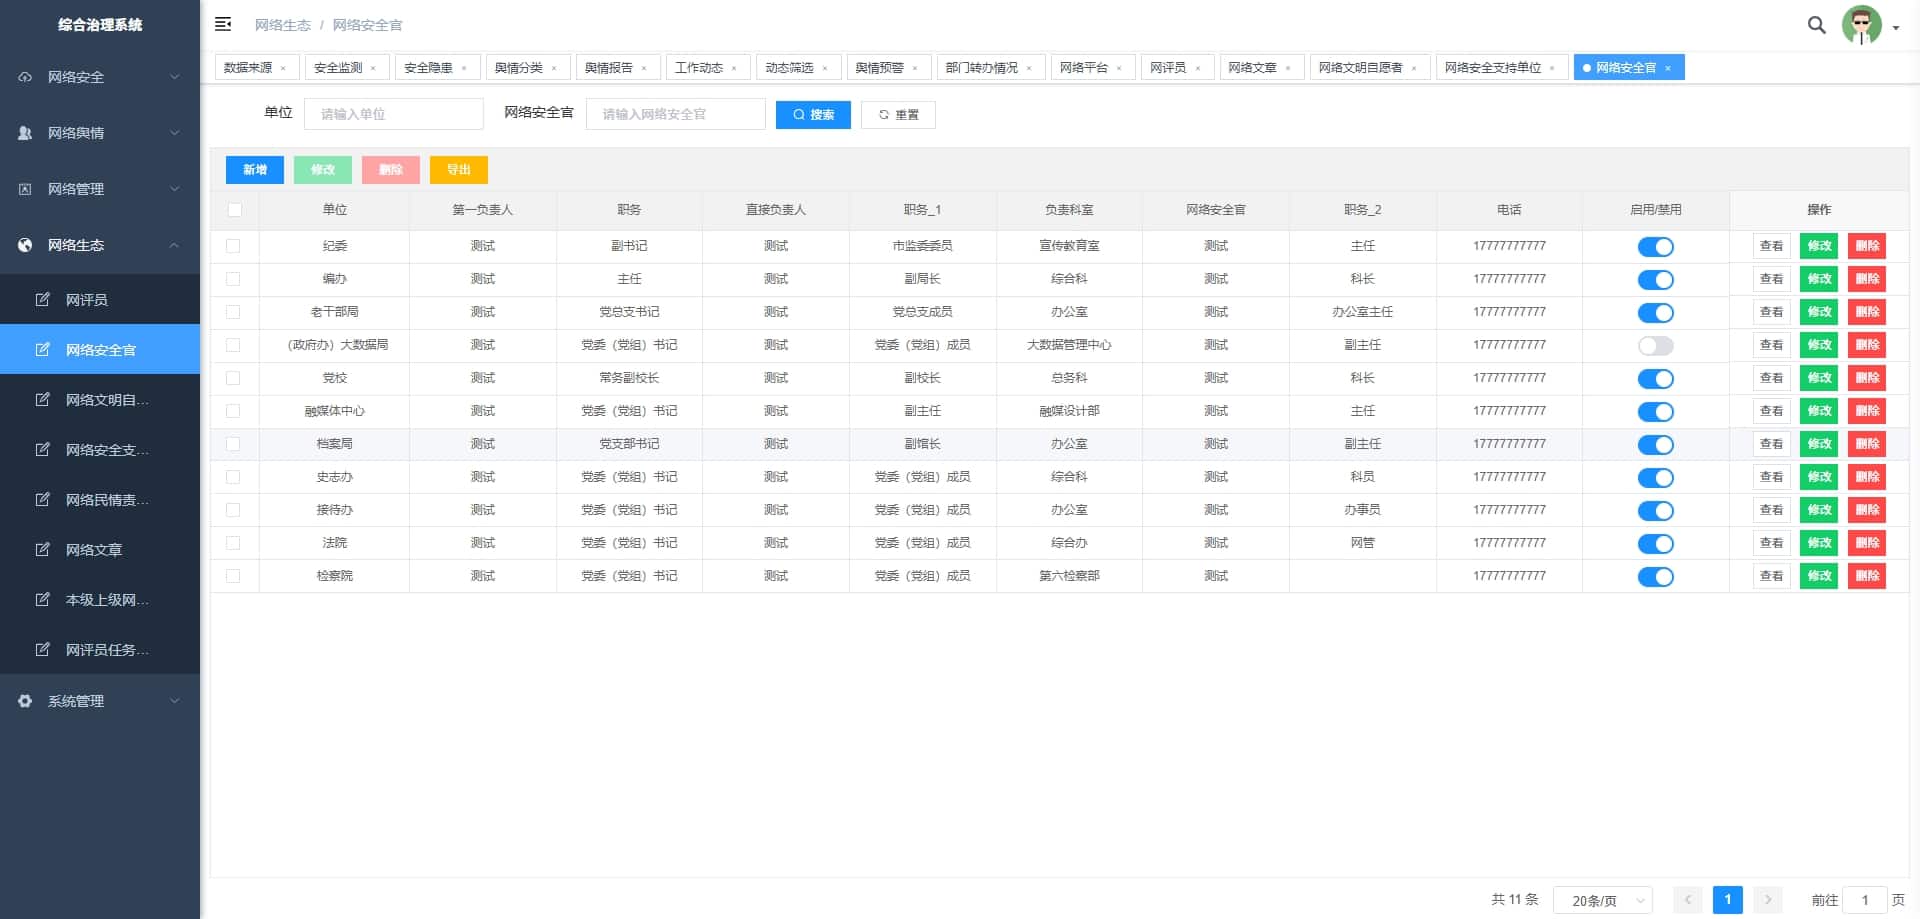
Task: Toggle the select-all checkbox in table header
Action: click(234, 210)
